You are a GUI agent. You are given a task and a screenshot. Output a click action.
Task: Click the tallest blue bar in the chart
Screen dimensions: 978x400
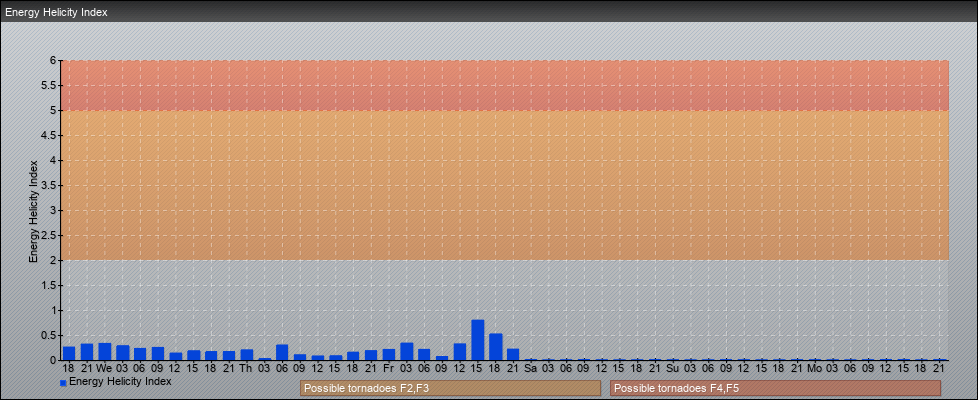tap(478, 341)
